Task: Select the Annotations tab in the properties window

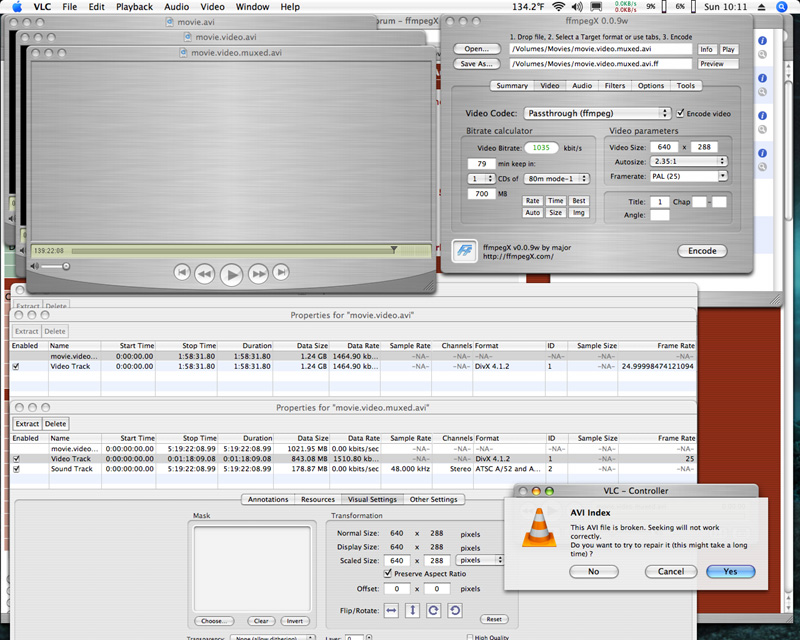Action: [x=268, y=499]
